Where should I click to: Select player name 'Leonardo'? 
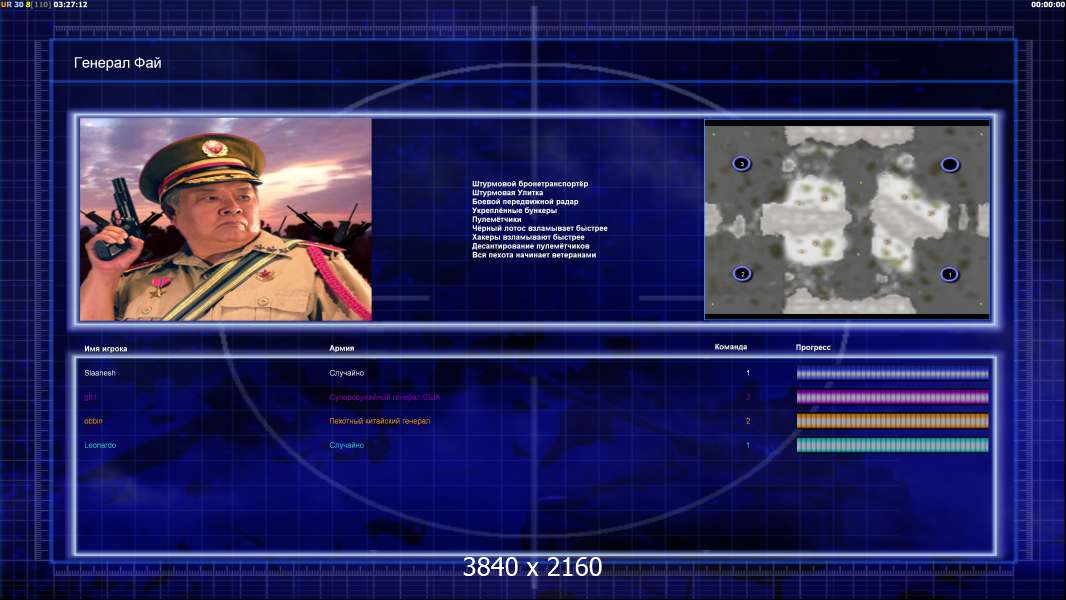click(100, 445)
